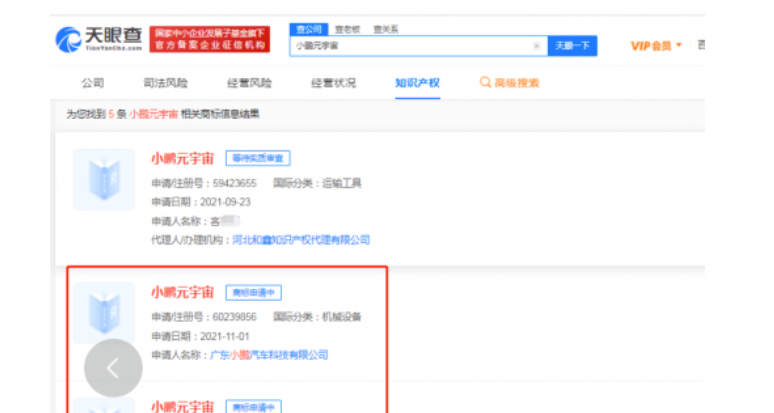Open the 公司 tab

(x=93, y=83)
